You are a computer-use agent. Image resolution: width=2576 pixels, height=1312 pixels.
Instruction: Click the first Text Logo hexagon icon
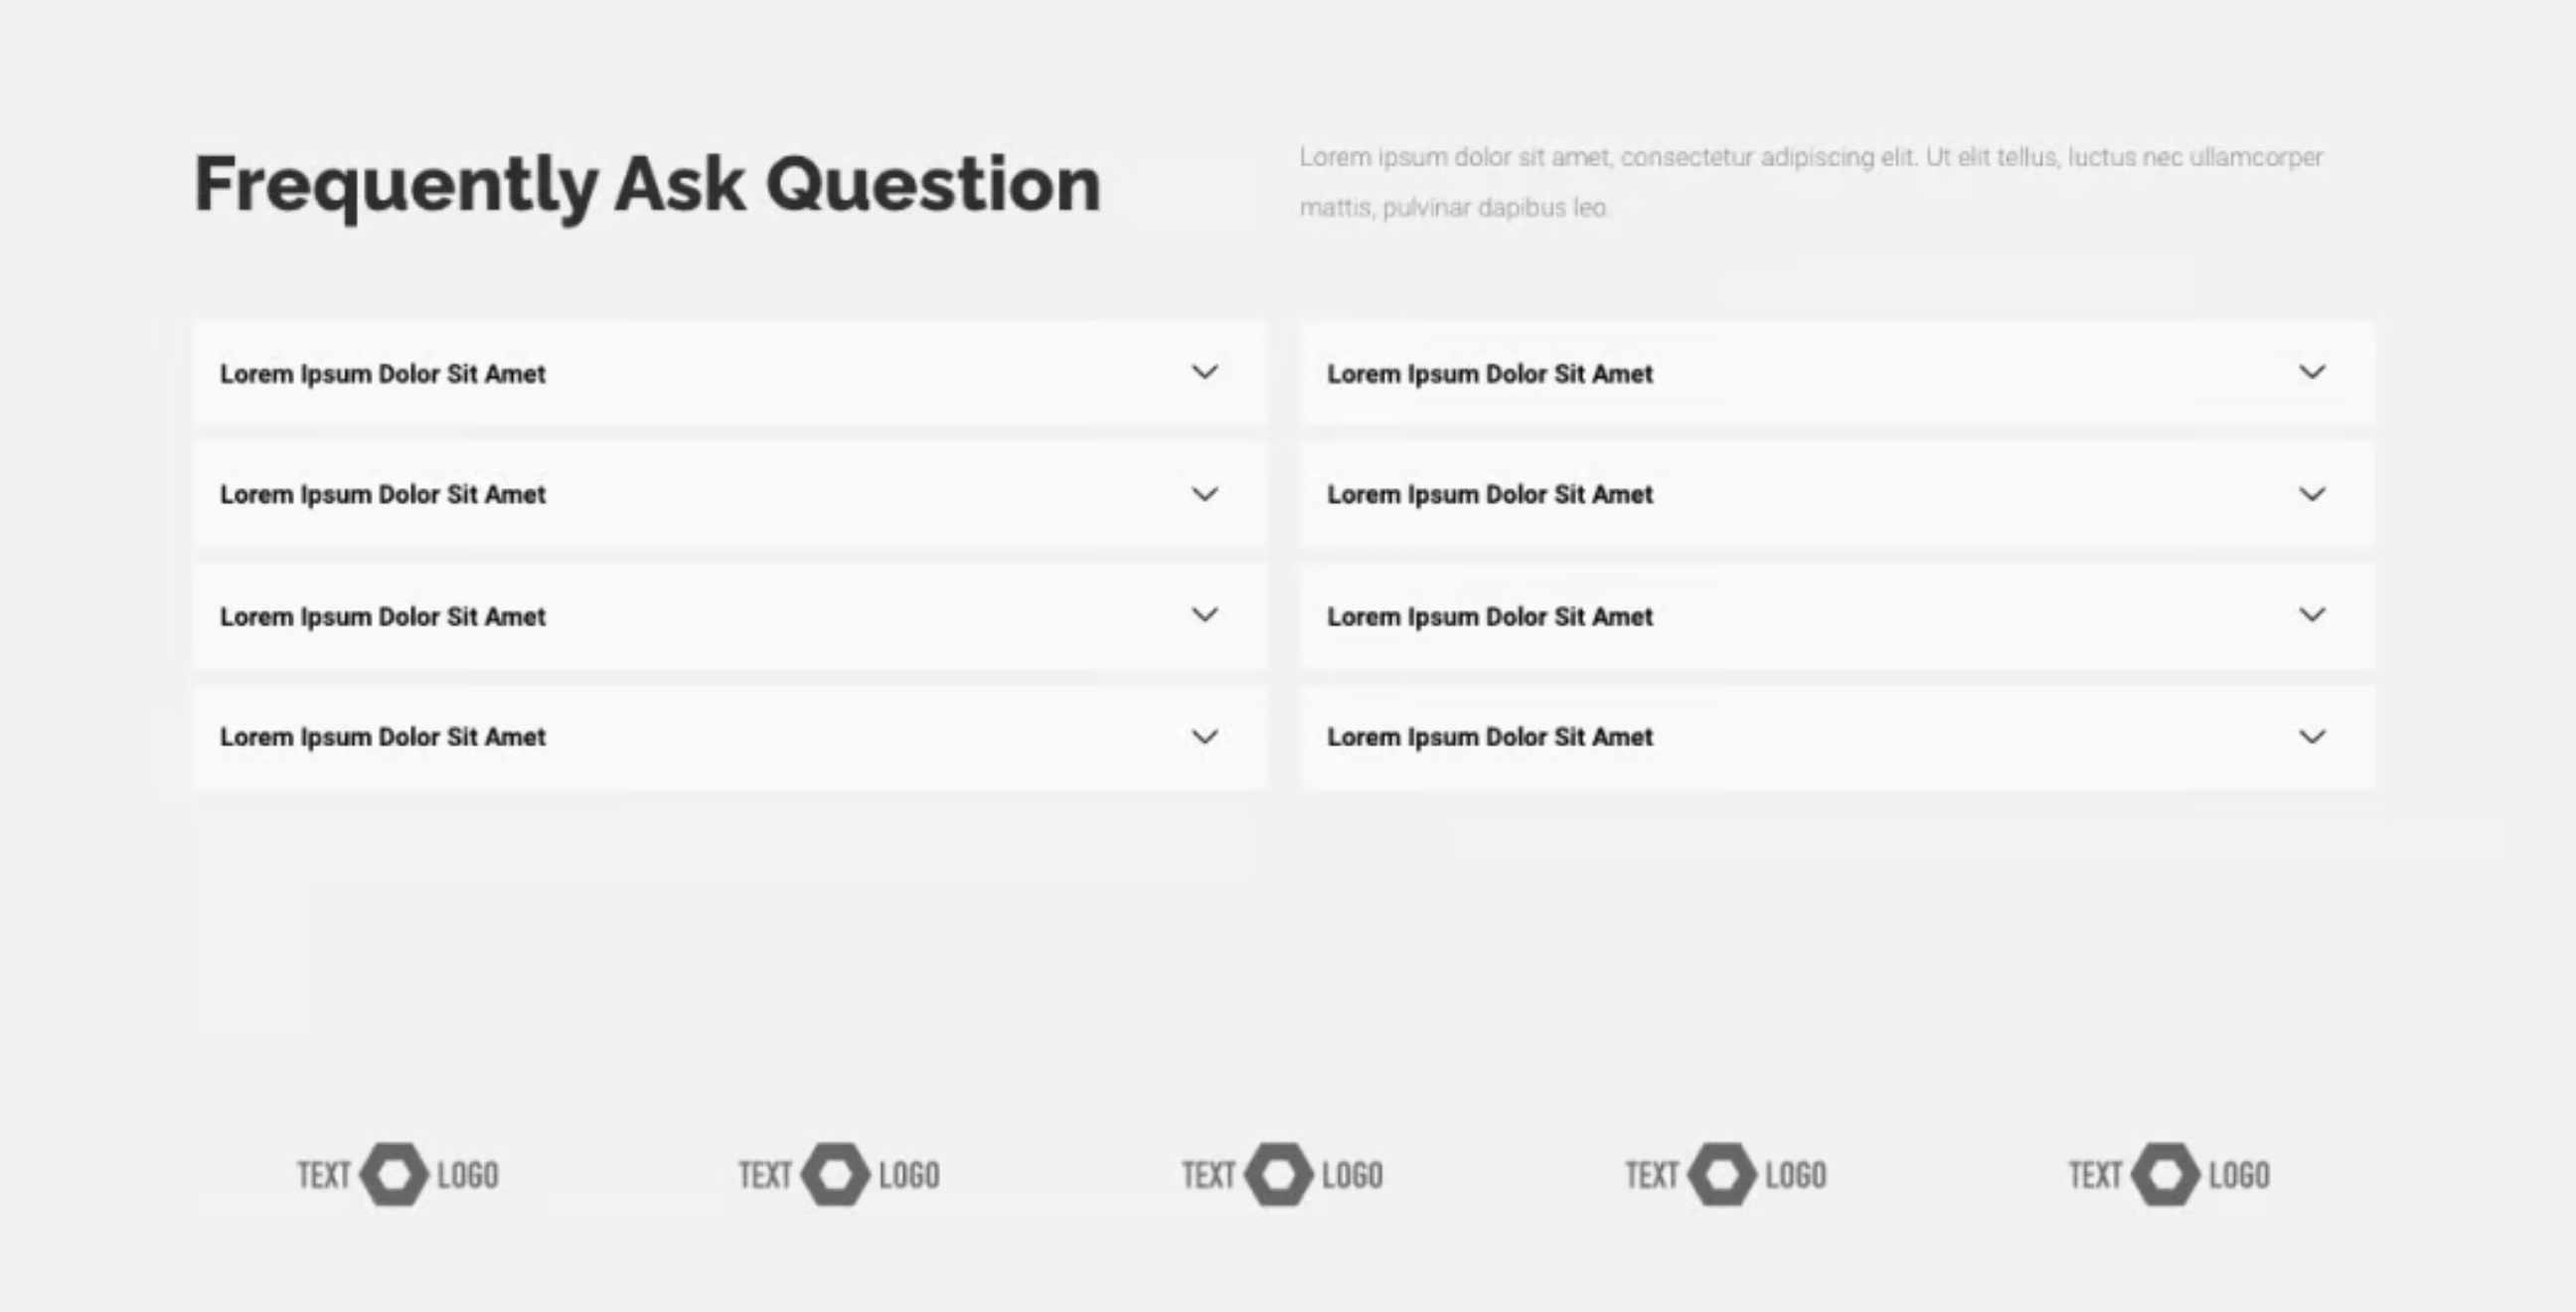(x=394, y=1174)
